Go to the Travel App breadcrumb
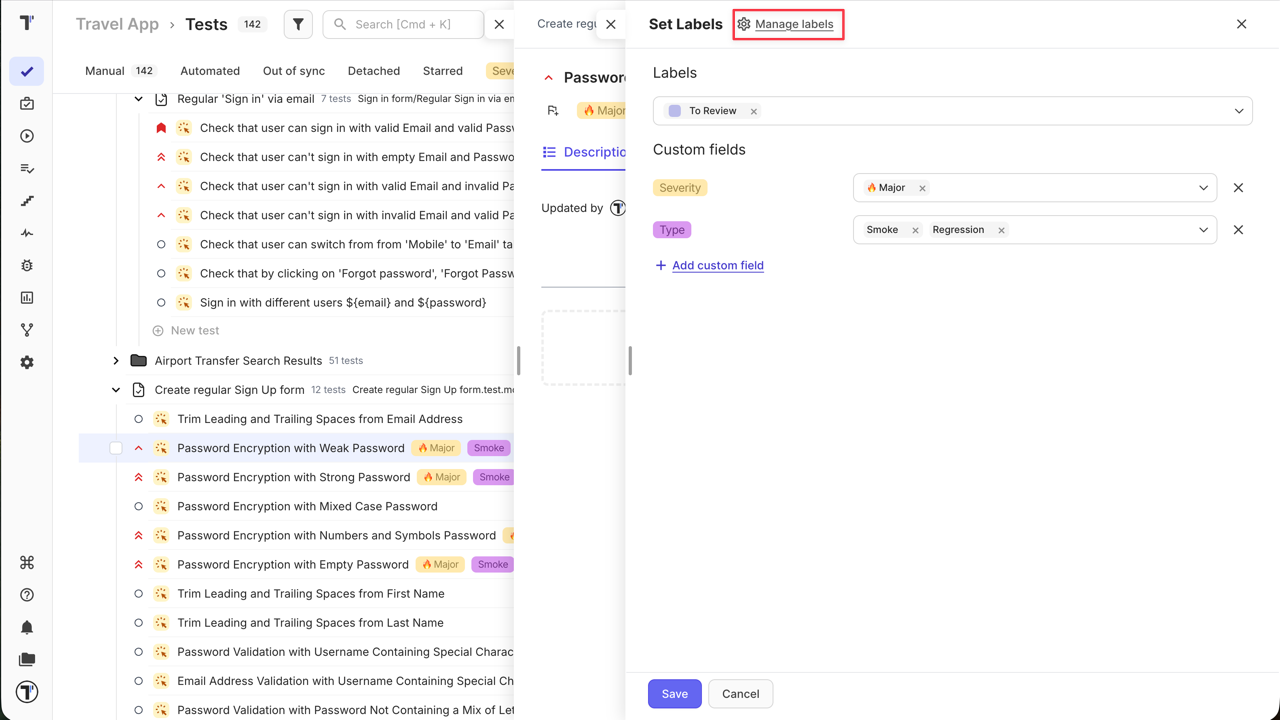 [x=117, y=24]
